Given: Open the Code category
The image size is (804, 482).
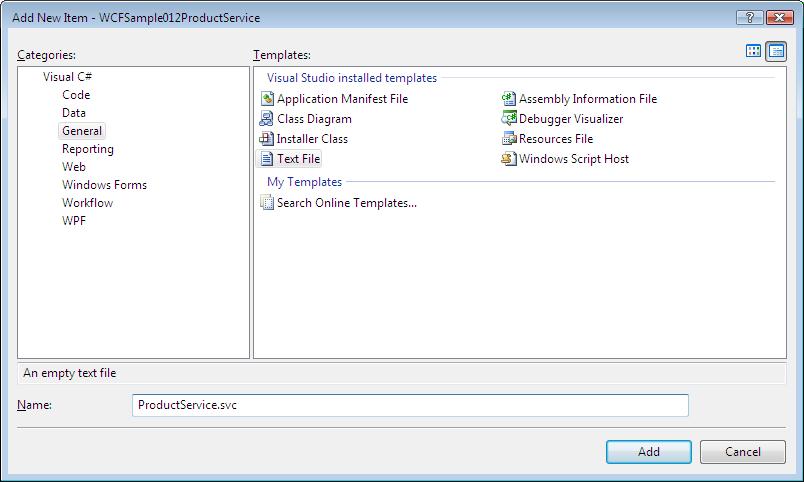Looking at the screenshot, I should tap(76, 95).
